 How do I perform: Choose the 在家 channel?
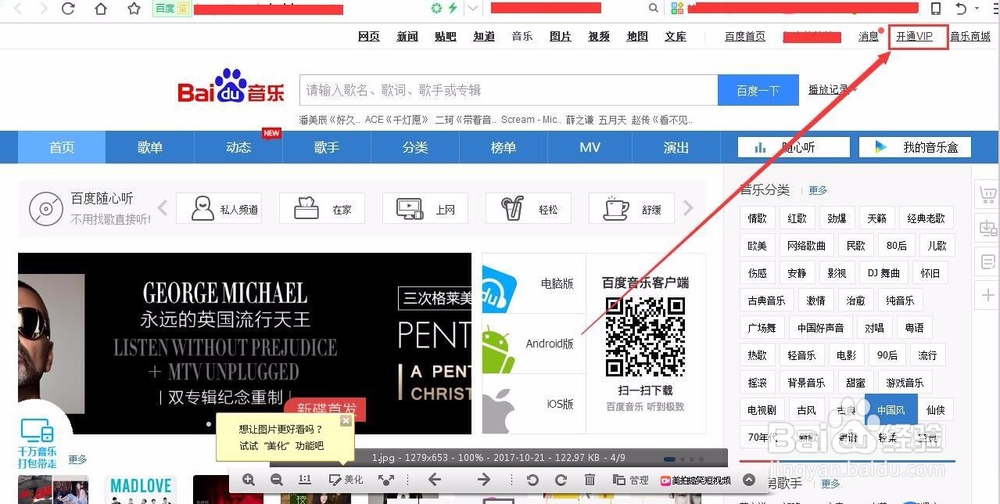click(x=322, y=209)
